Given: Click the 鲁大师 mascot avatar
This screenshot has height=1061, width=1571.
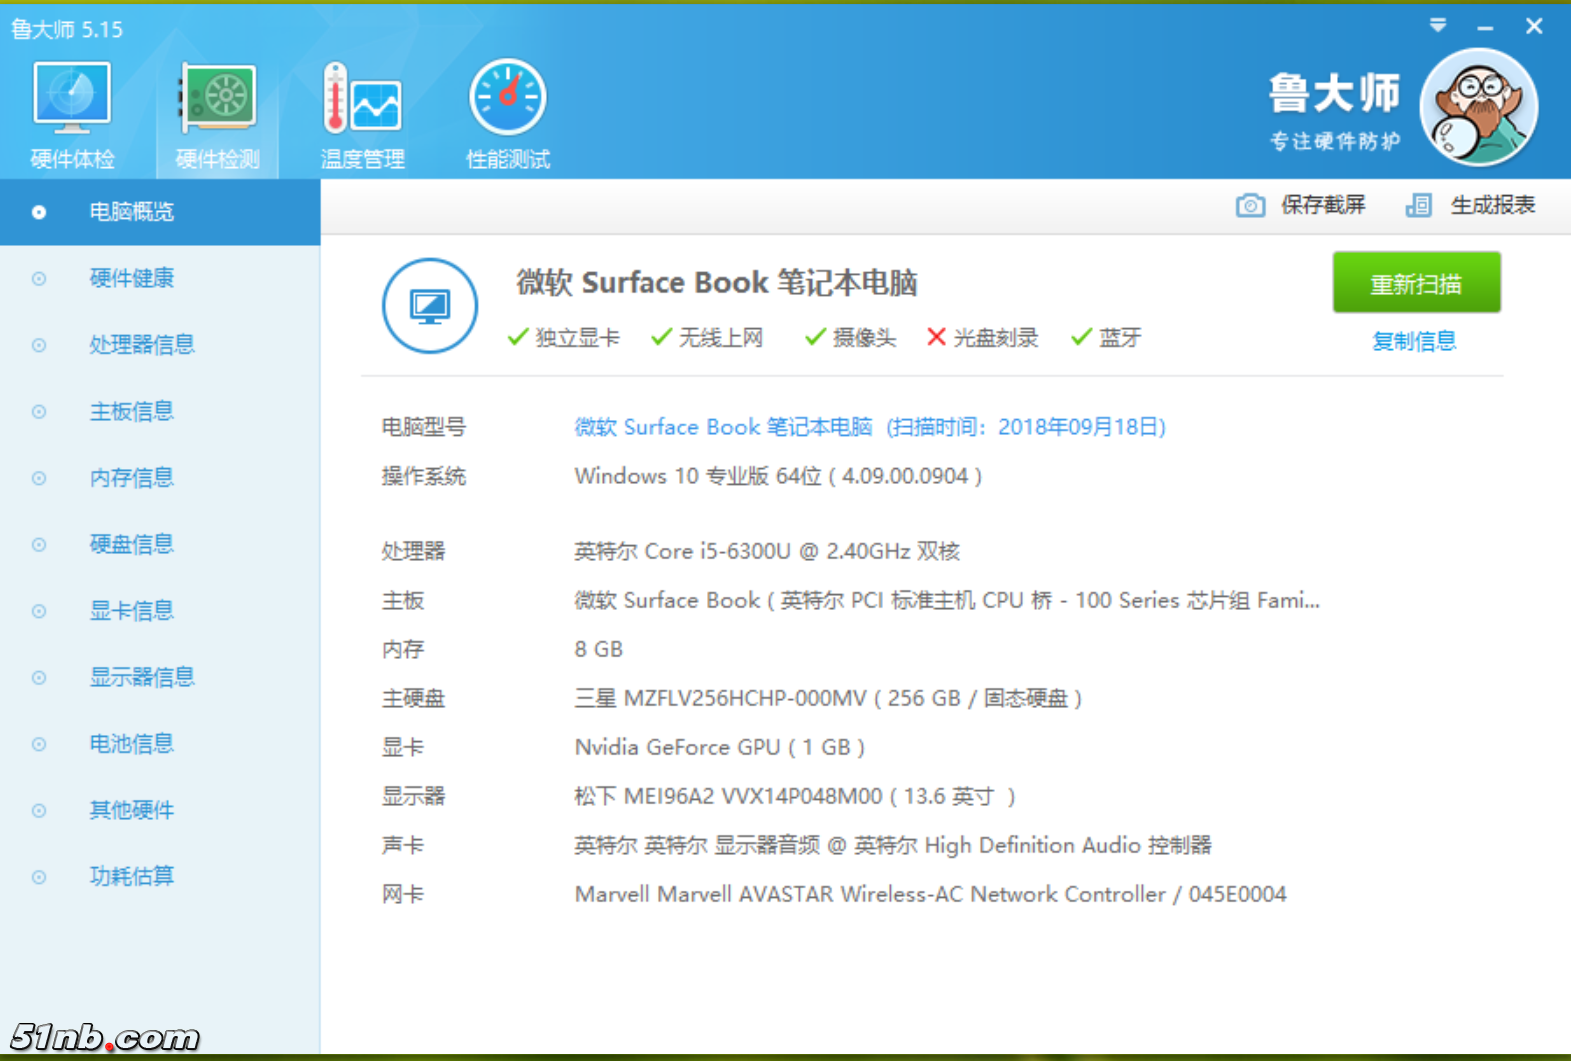Looking at the screenshot, I should (x=1478, y=108).
